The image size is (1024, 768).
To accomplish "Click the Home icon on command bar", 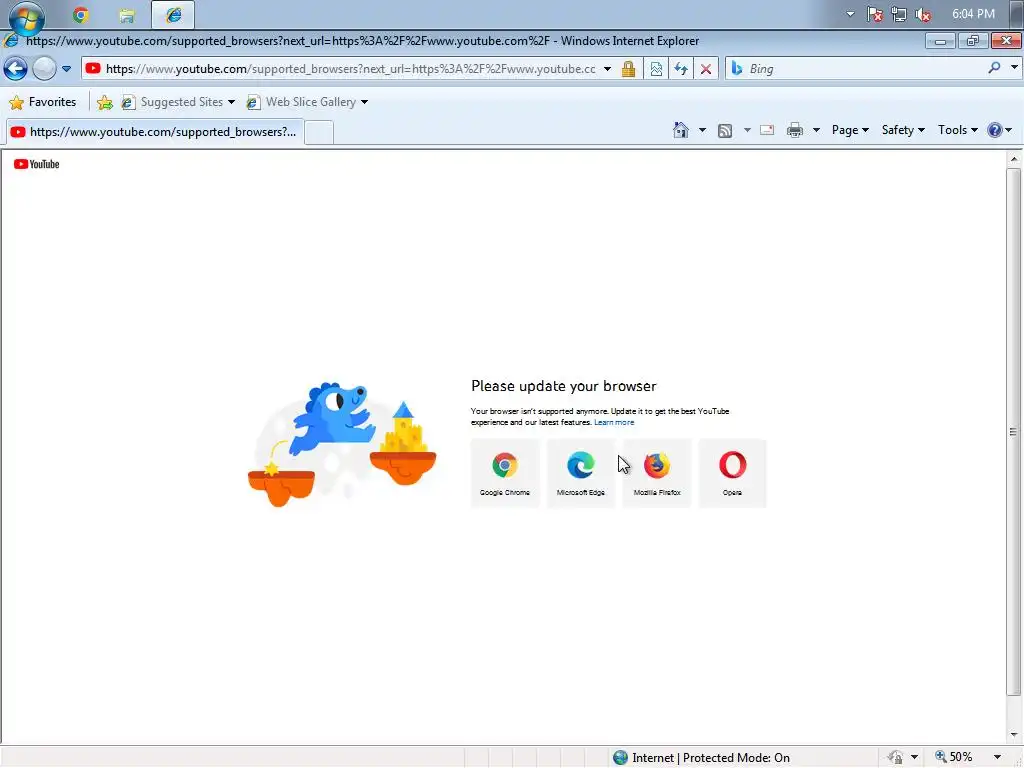I will click(x=680, y=130).
